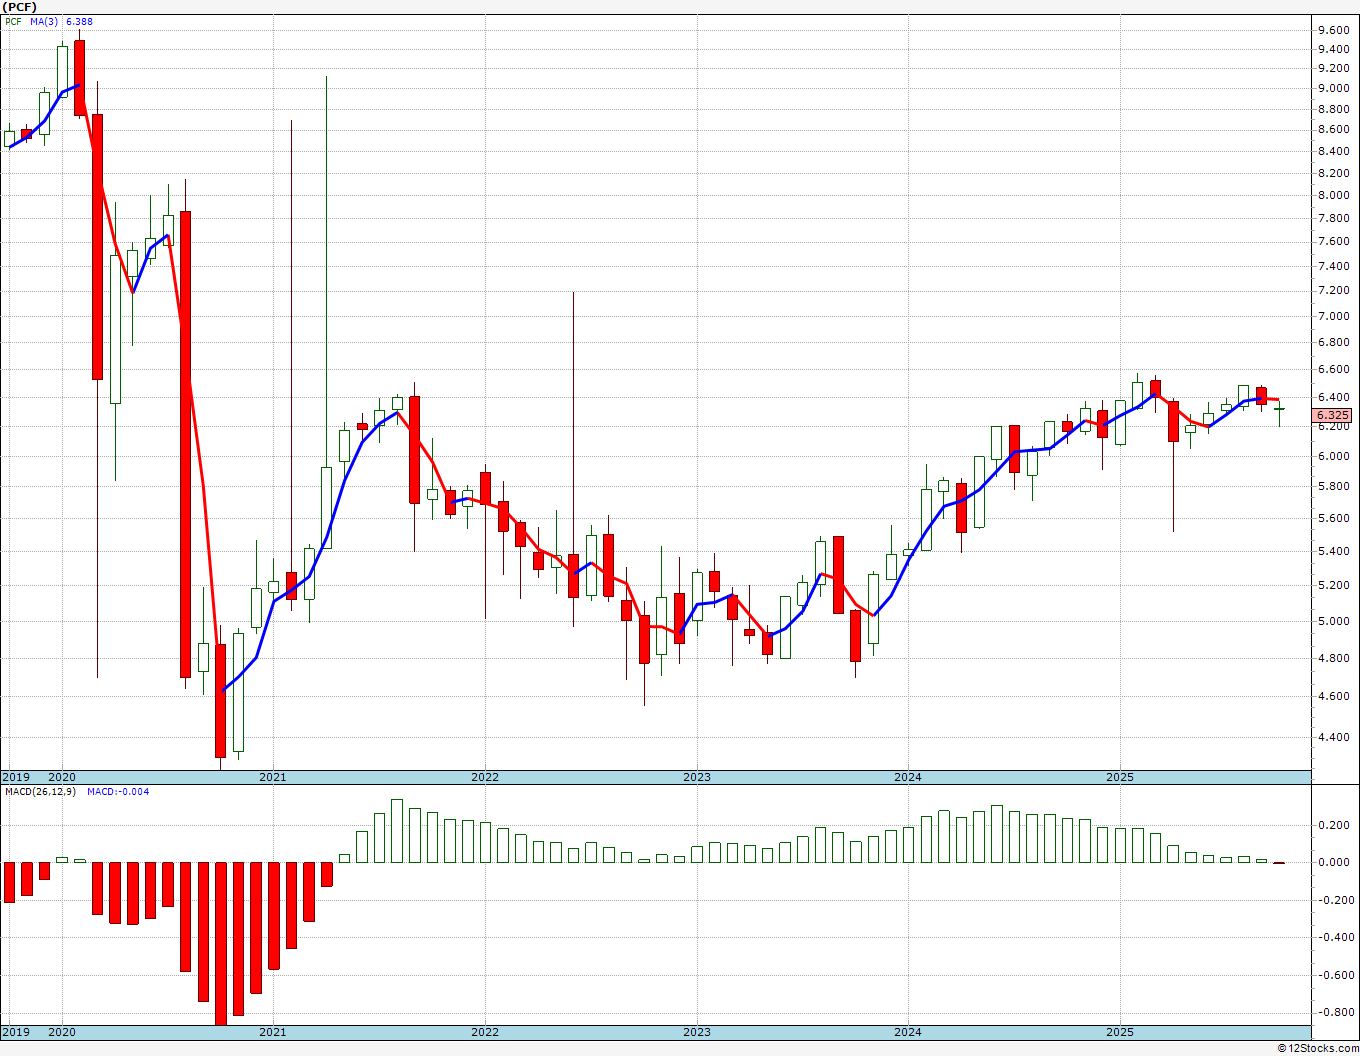Click the 7.400 price axis label
This screenshot has height=1056, width=1360.
[x=1333, y=266]
